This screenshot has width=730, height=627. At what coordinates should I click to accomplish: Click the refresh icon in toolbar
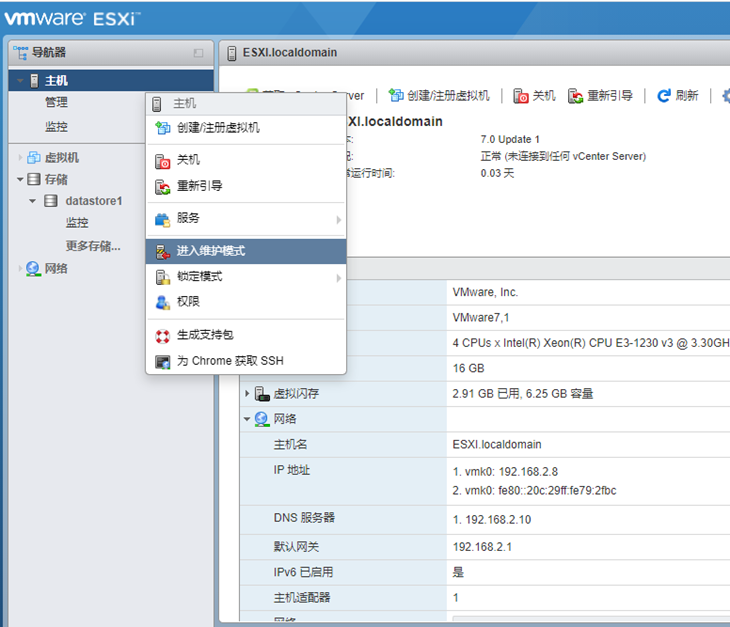tap(663, 95)
